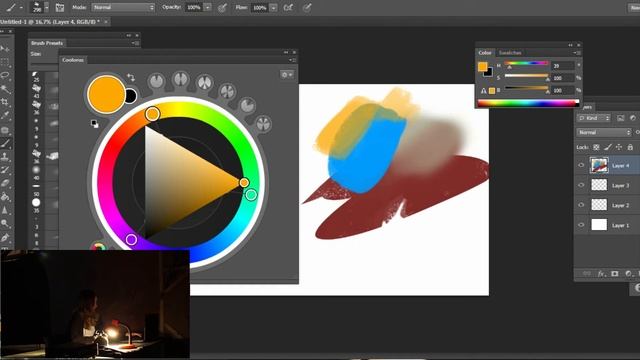Image resolution: width=640 pixels, height=360 pixels.
Task: Hide Layer 3 with eye icon
Action: click(x=581, y=185)
